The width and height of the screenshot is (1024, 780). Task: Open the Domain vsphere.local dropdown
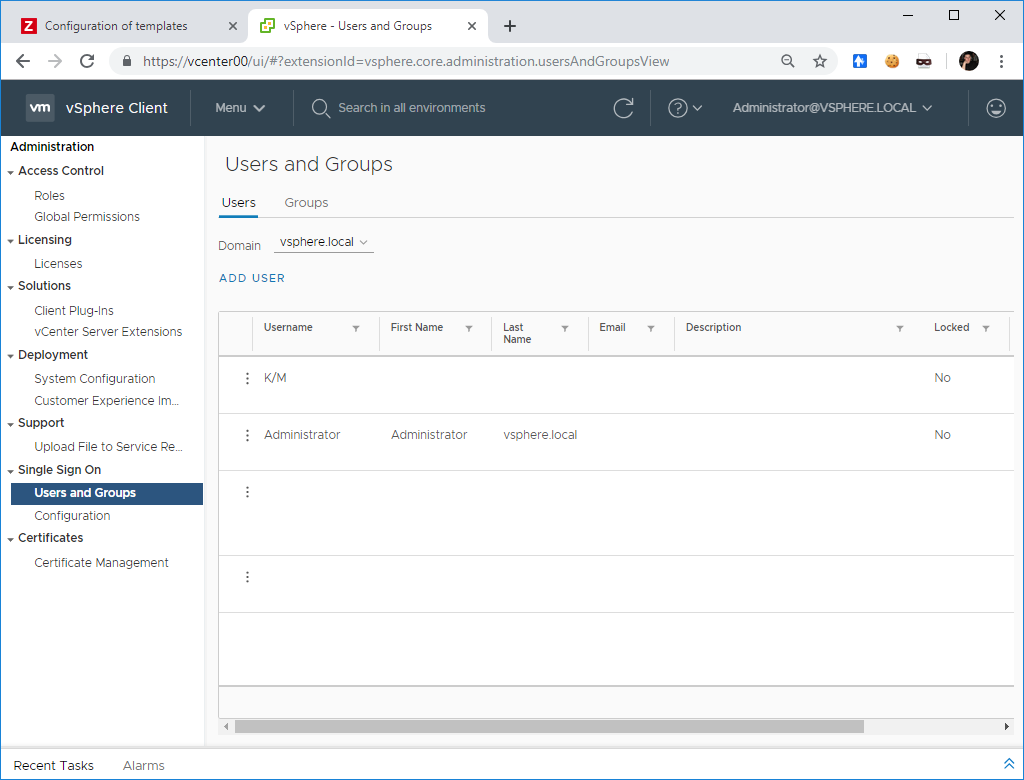323,242
